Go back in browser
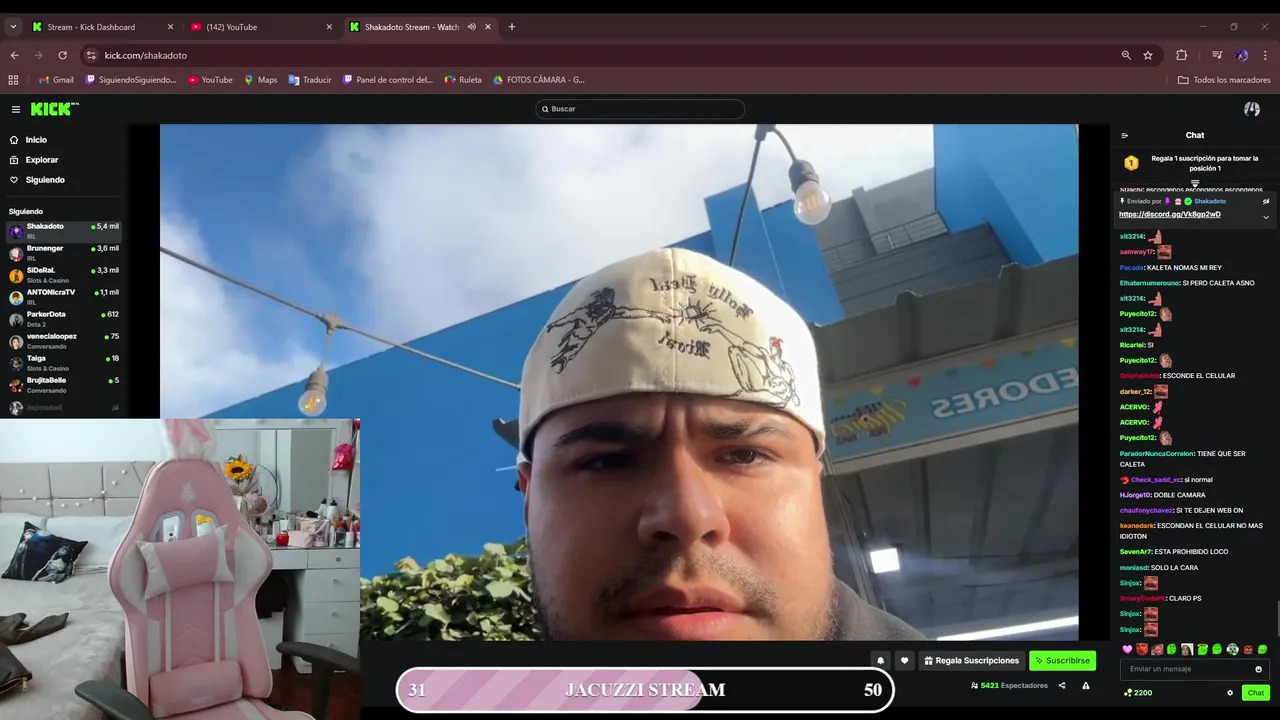The width and height of the screenshot is (1280, 720). pyautogui.click(x=14, y=55)
